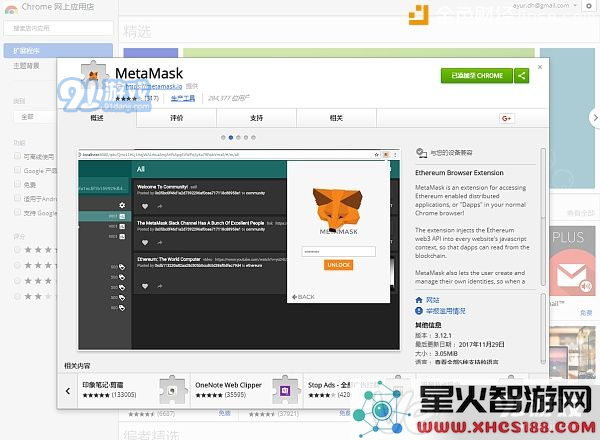Click the Ethereum Browser Extension heading
This screenshot has width=600, height=440.
(x=459, y=173)
